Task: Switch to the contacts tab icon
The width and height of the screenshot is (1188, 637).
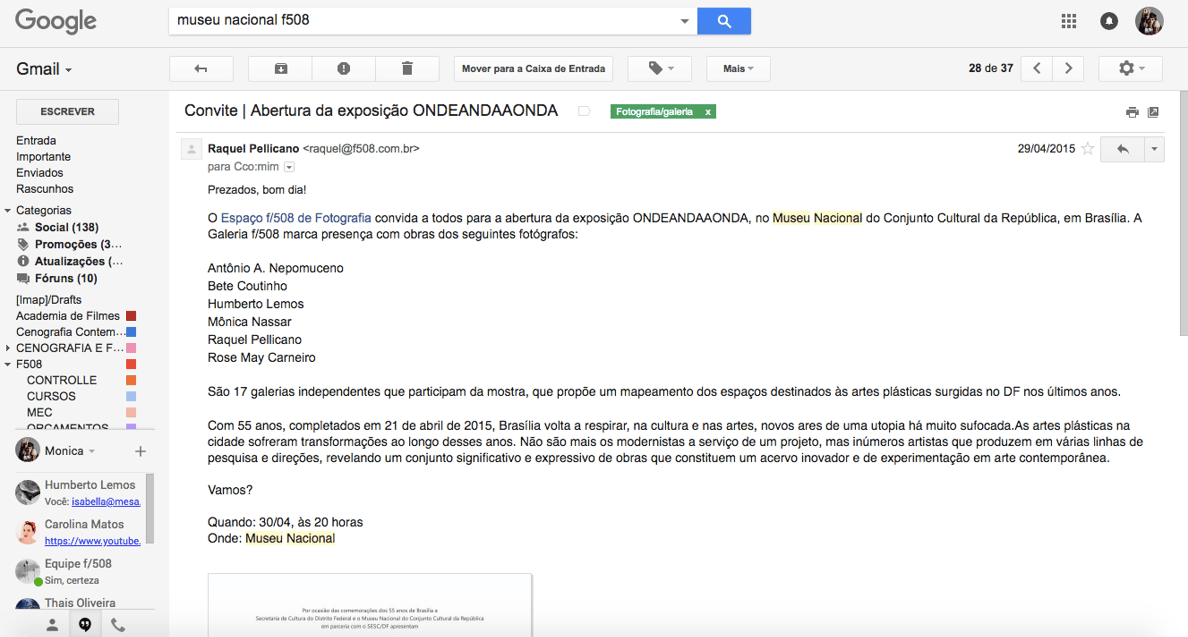Action: pyautogui.click(x=52, y=625)
